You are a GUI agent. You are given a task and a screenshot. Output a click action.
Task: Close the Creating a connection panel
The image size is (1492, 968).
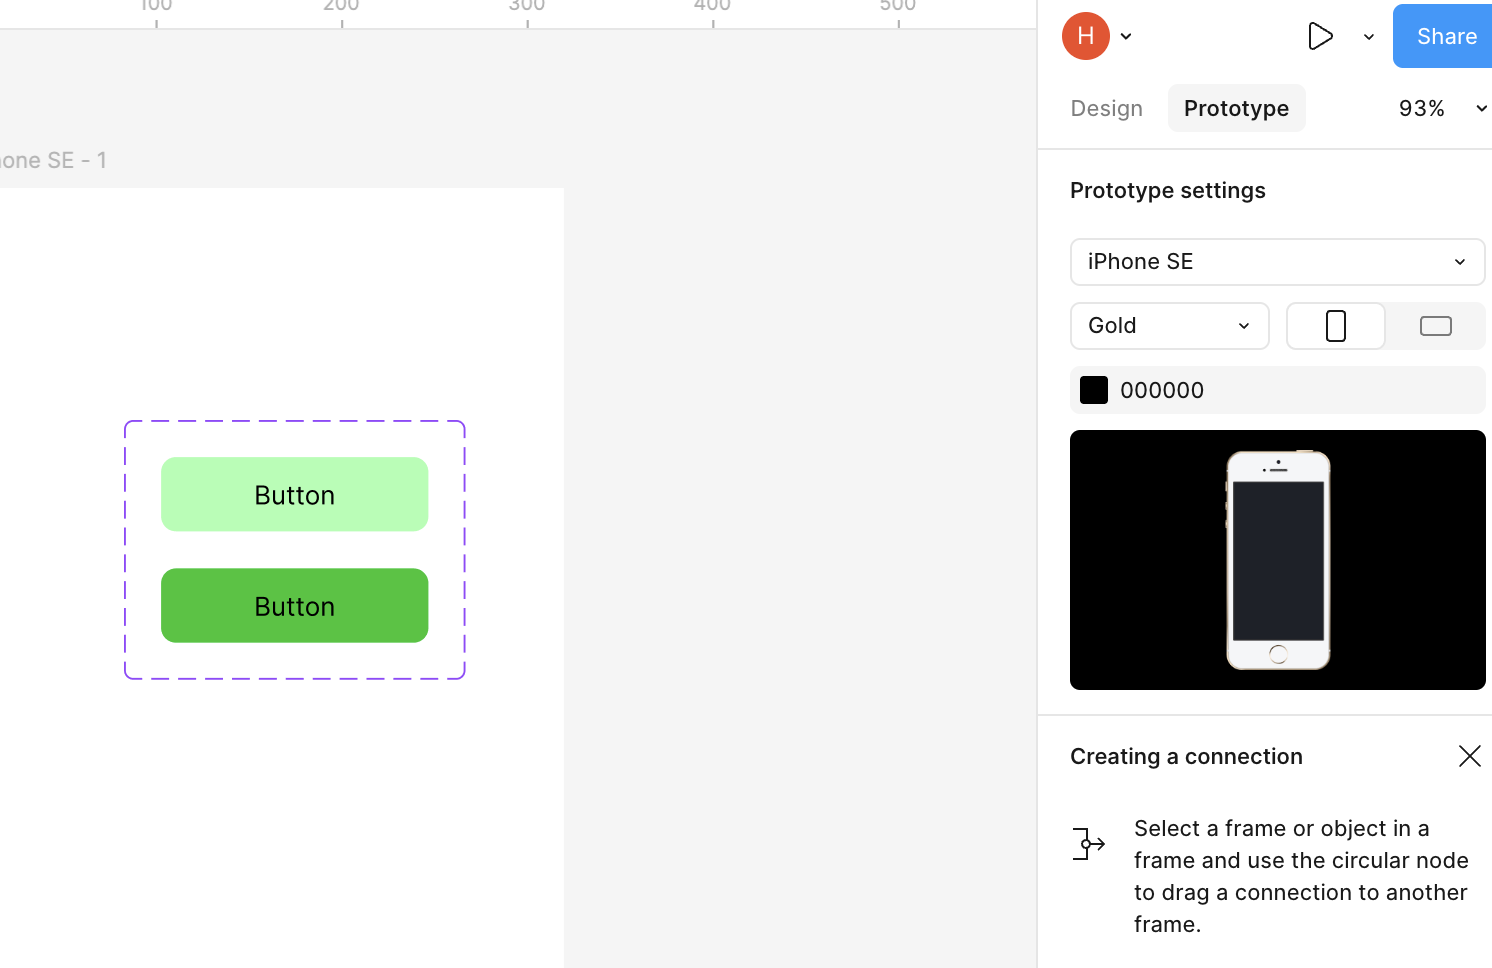click(1469, 756)
